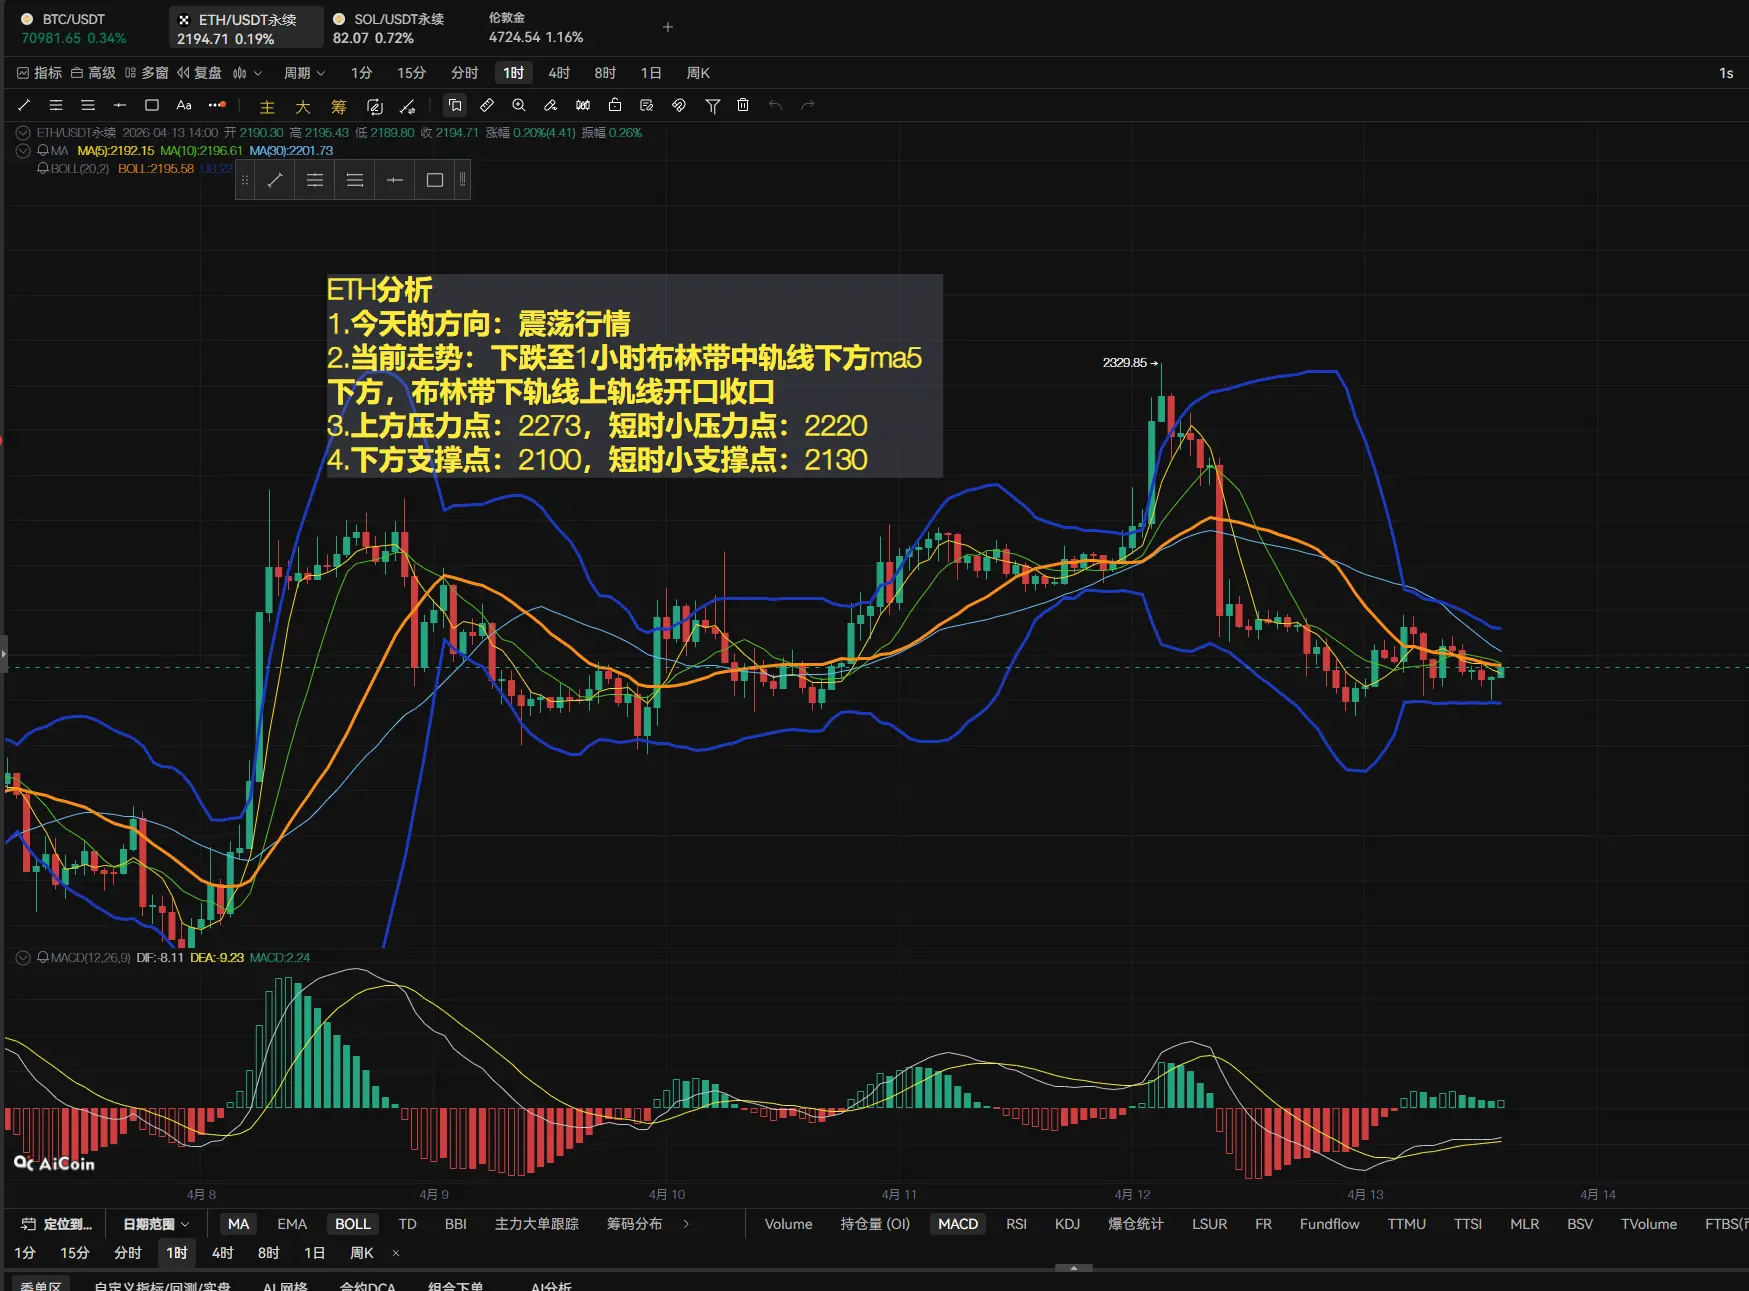The height and width of the screenshot is (1291, 1749).
Task: Add a new symbol tab with the plus
Action: coord(668,27)
